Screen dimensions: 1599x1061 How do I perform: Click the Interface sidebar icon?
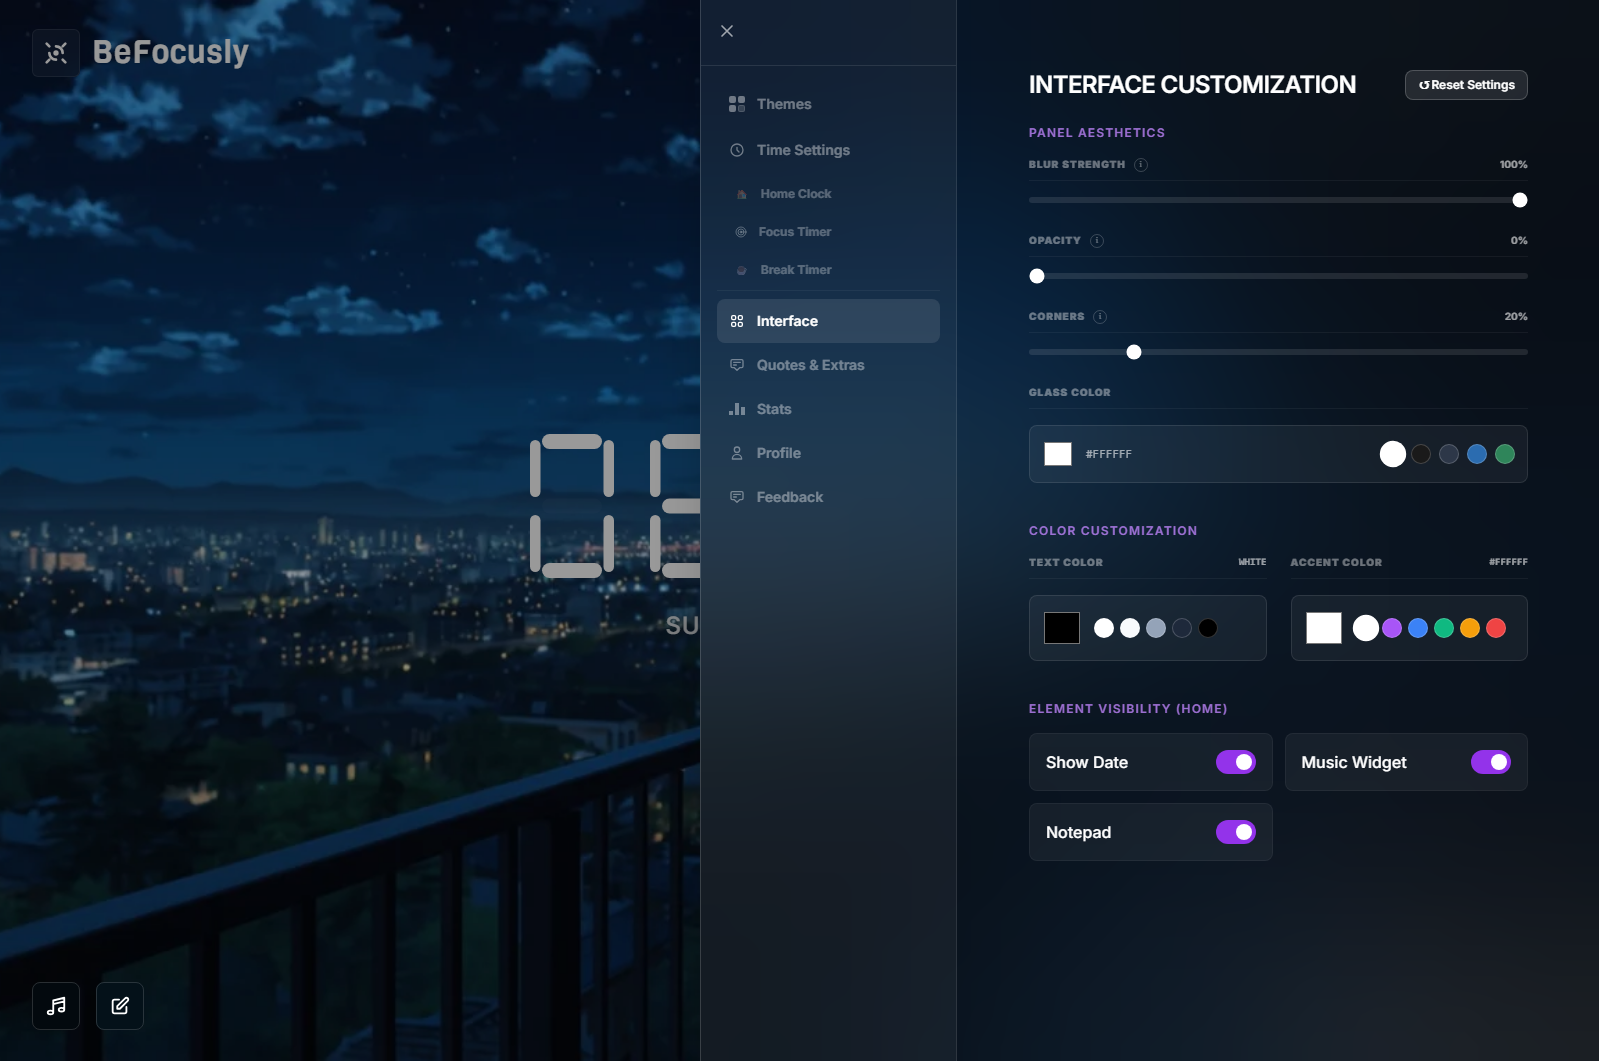pyautogui.click(x=737, y=321)
